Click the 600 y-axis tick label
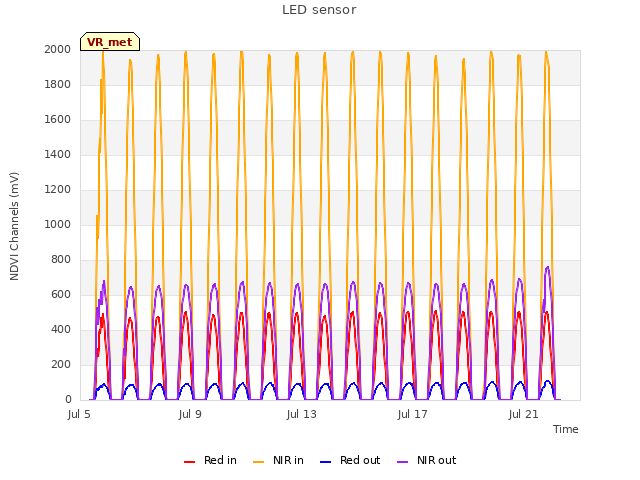640x480 pixels. (x=61, y=294)
